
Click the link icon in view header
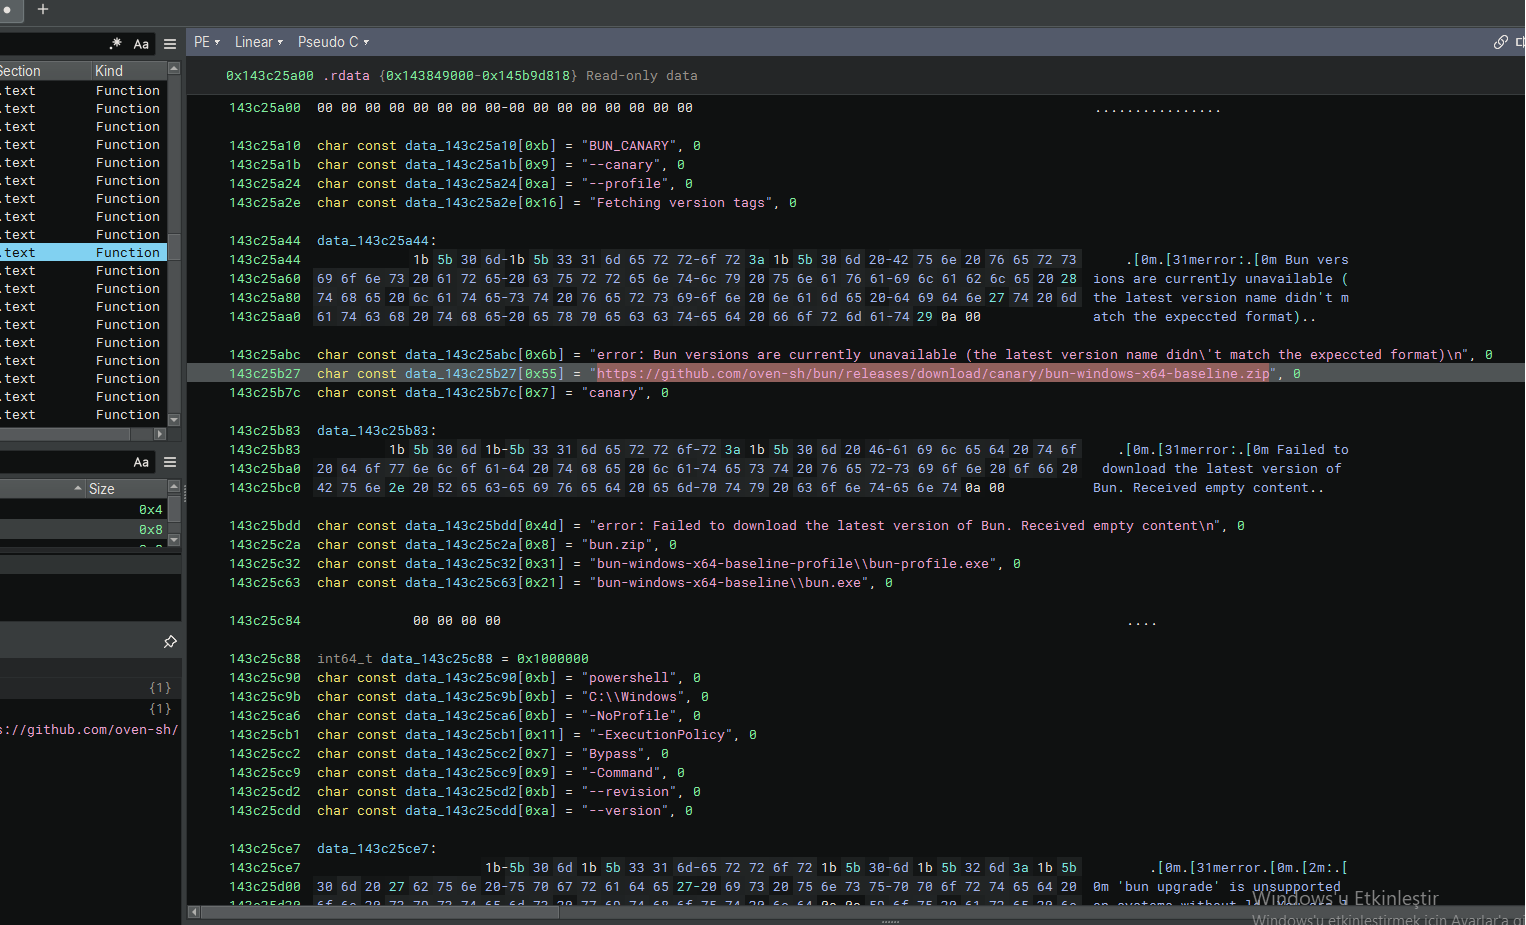tap(1500, 42)
